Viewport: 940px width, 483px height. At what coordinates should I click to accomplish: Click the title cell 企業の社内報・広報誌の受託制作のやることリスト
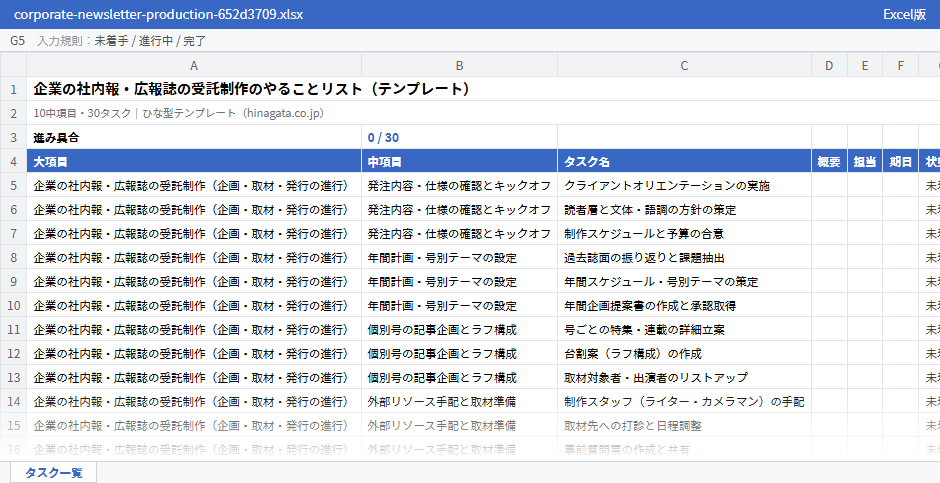[x=252, y=89]
